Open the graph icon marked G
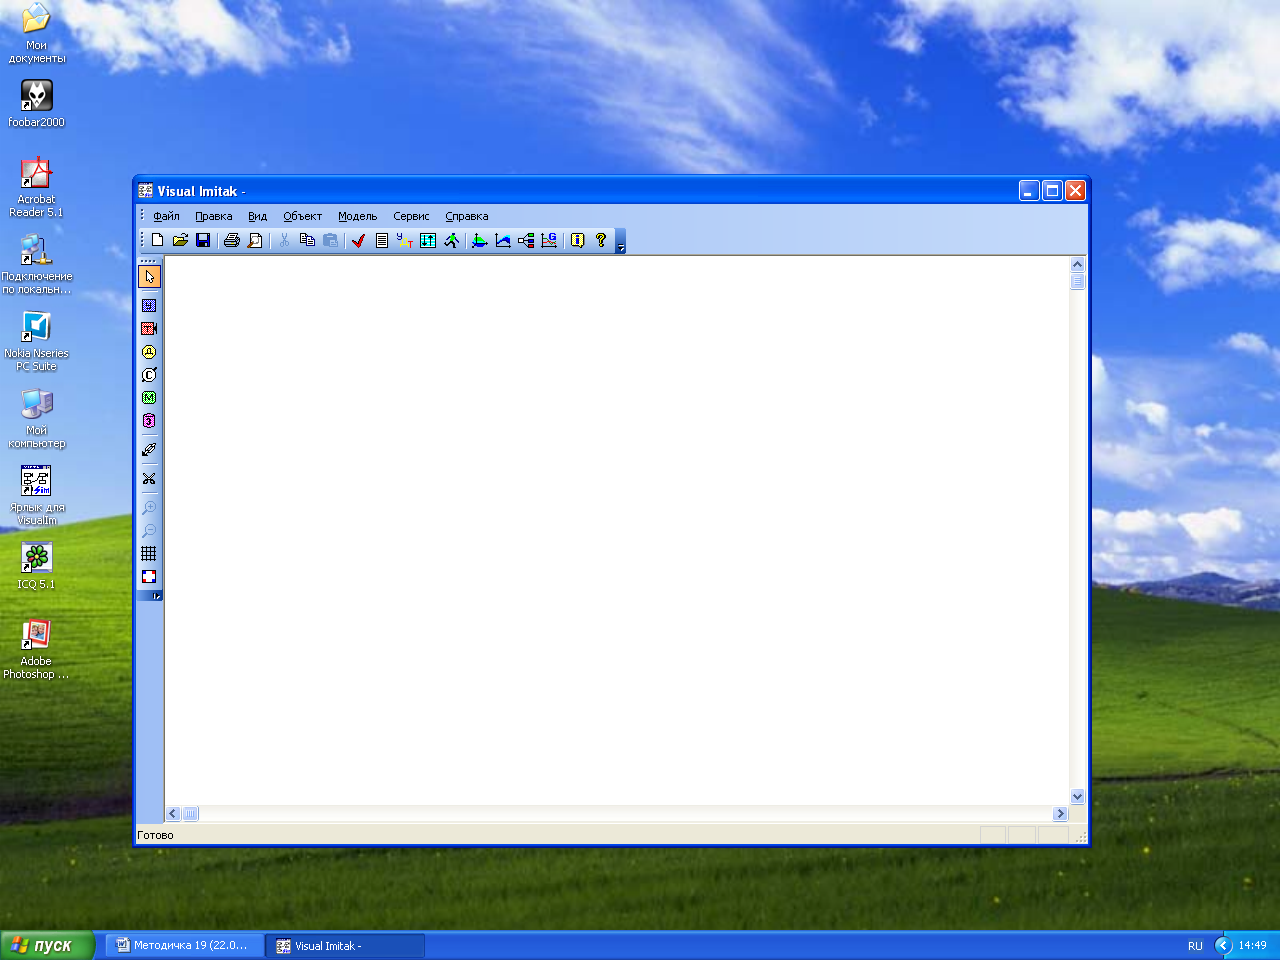 tap(549, 240)
